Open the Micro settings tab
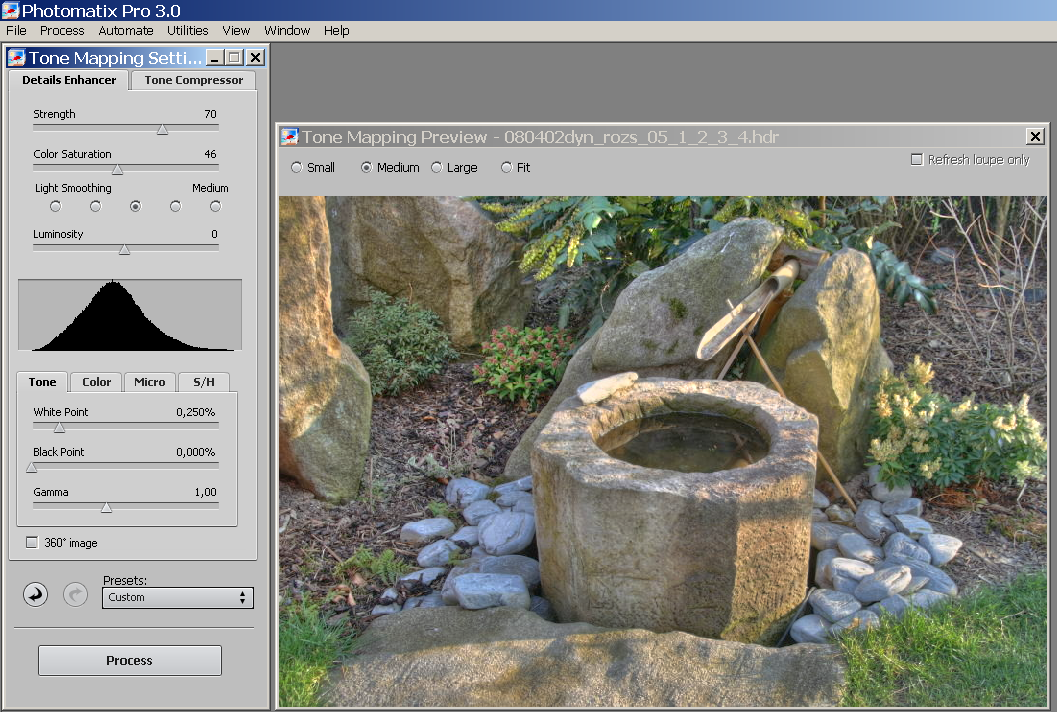This screenshot has width=1057, height=712. tap(150, 382)
